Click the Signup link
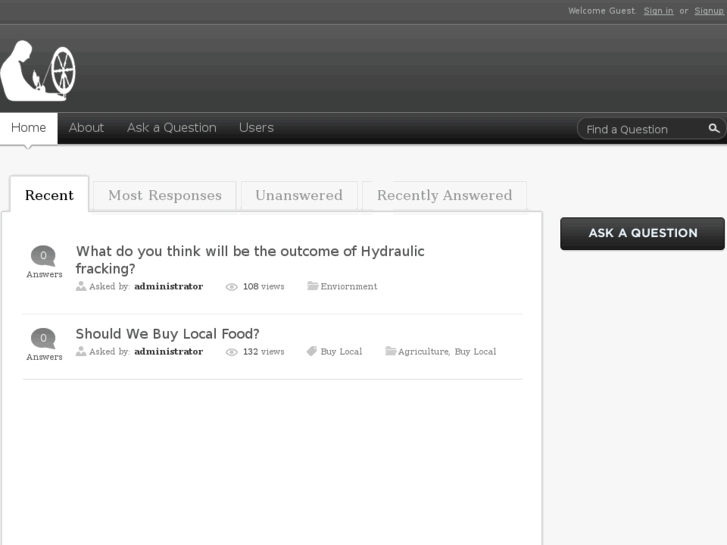This screenshot has height=545, width=727. (x=709, y=11)
